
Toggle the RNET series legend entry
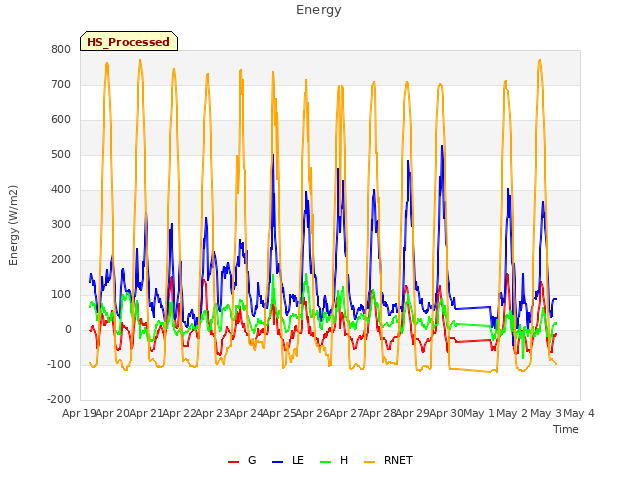coord(388,461)
